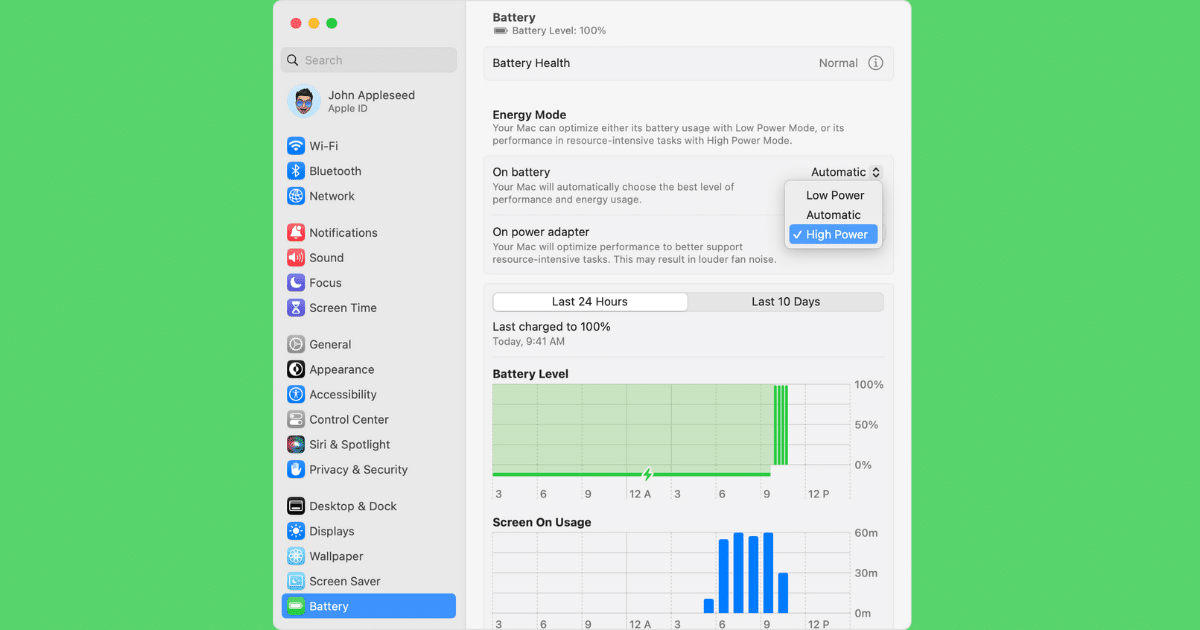Click the Wallpaper icon
Image resolution: width=1200 pixels, height=630 pixels.
296,556
